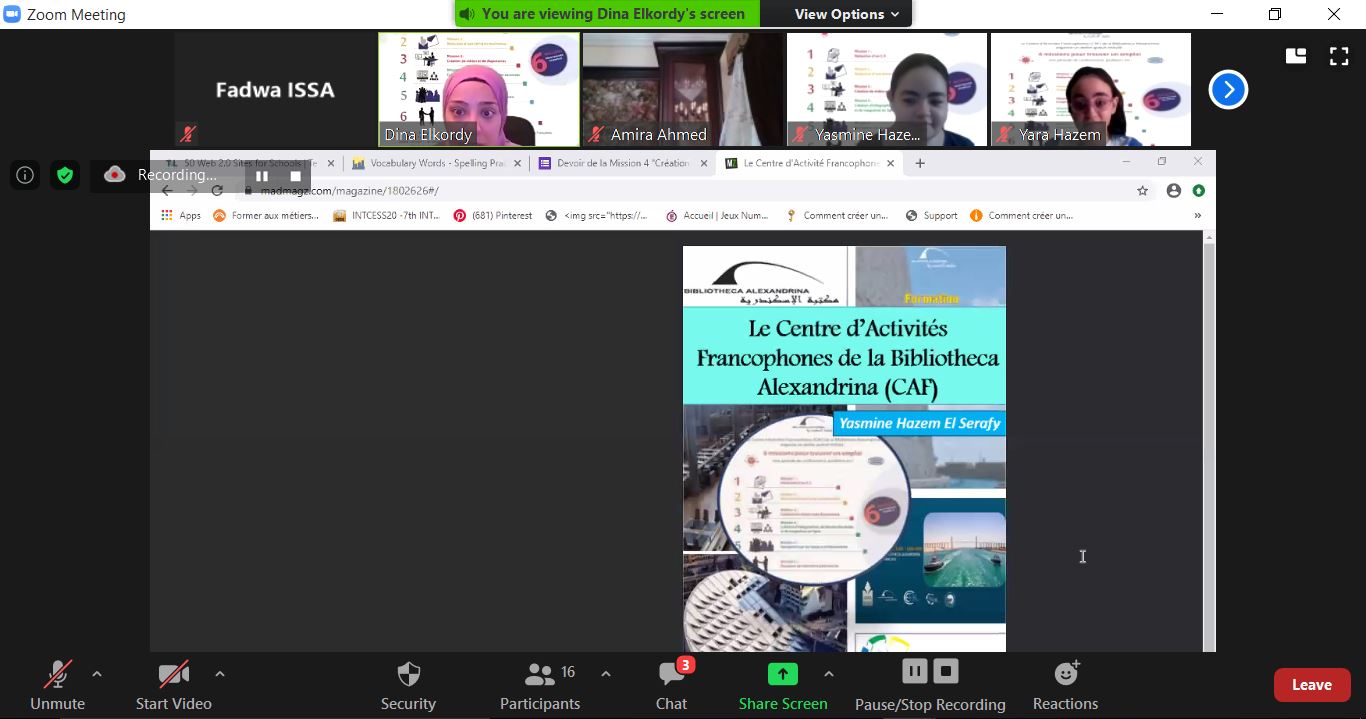
Task: Open the View Options dropdown
Action: [846, 14]
